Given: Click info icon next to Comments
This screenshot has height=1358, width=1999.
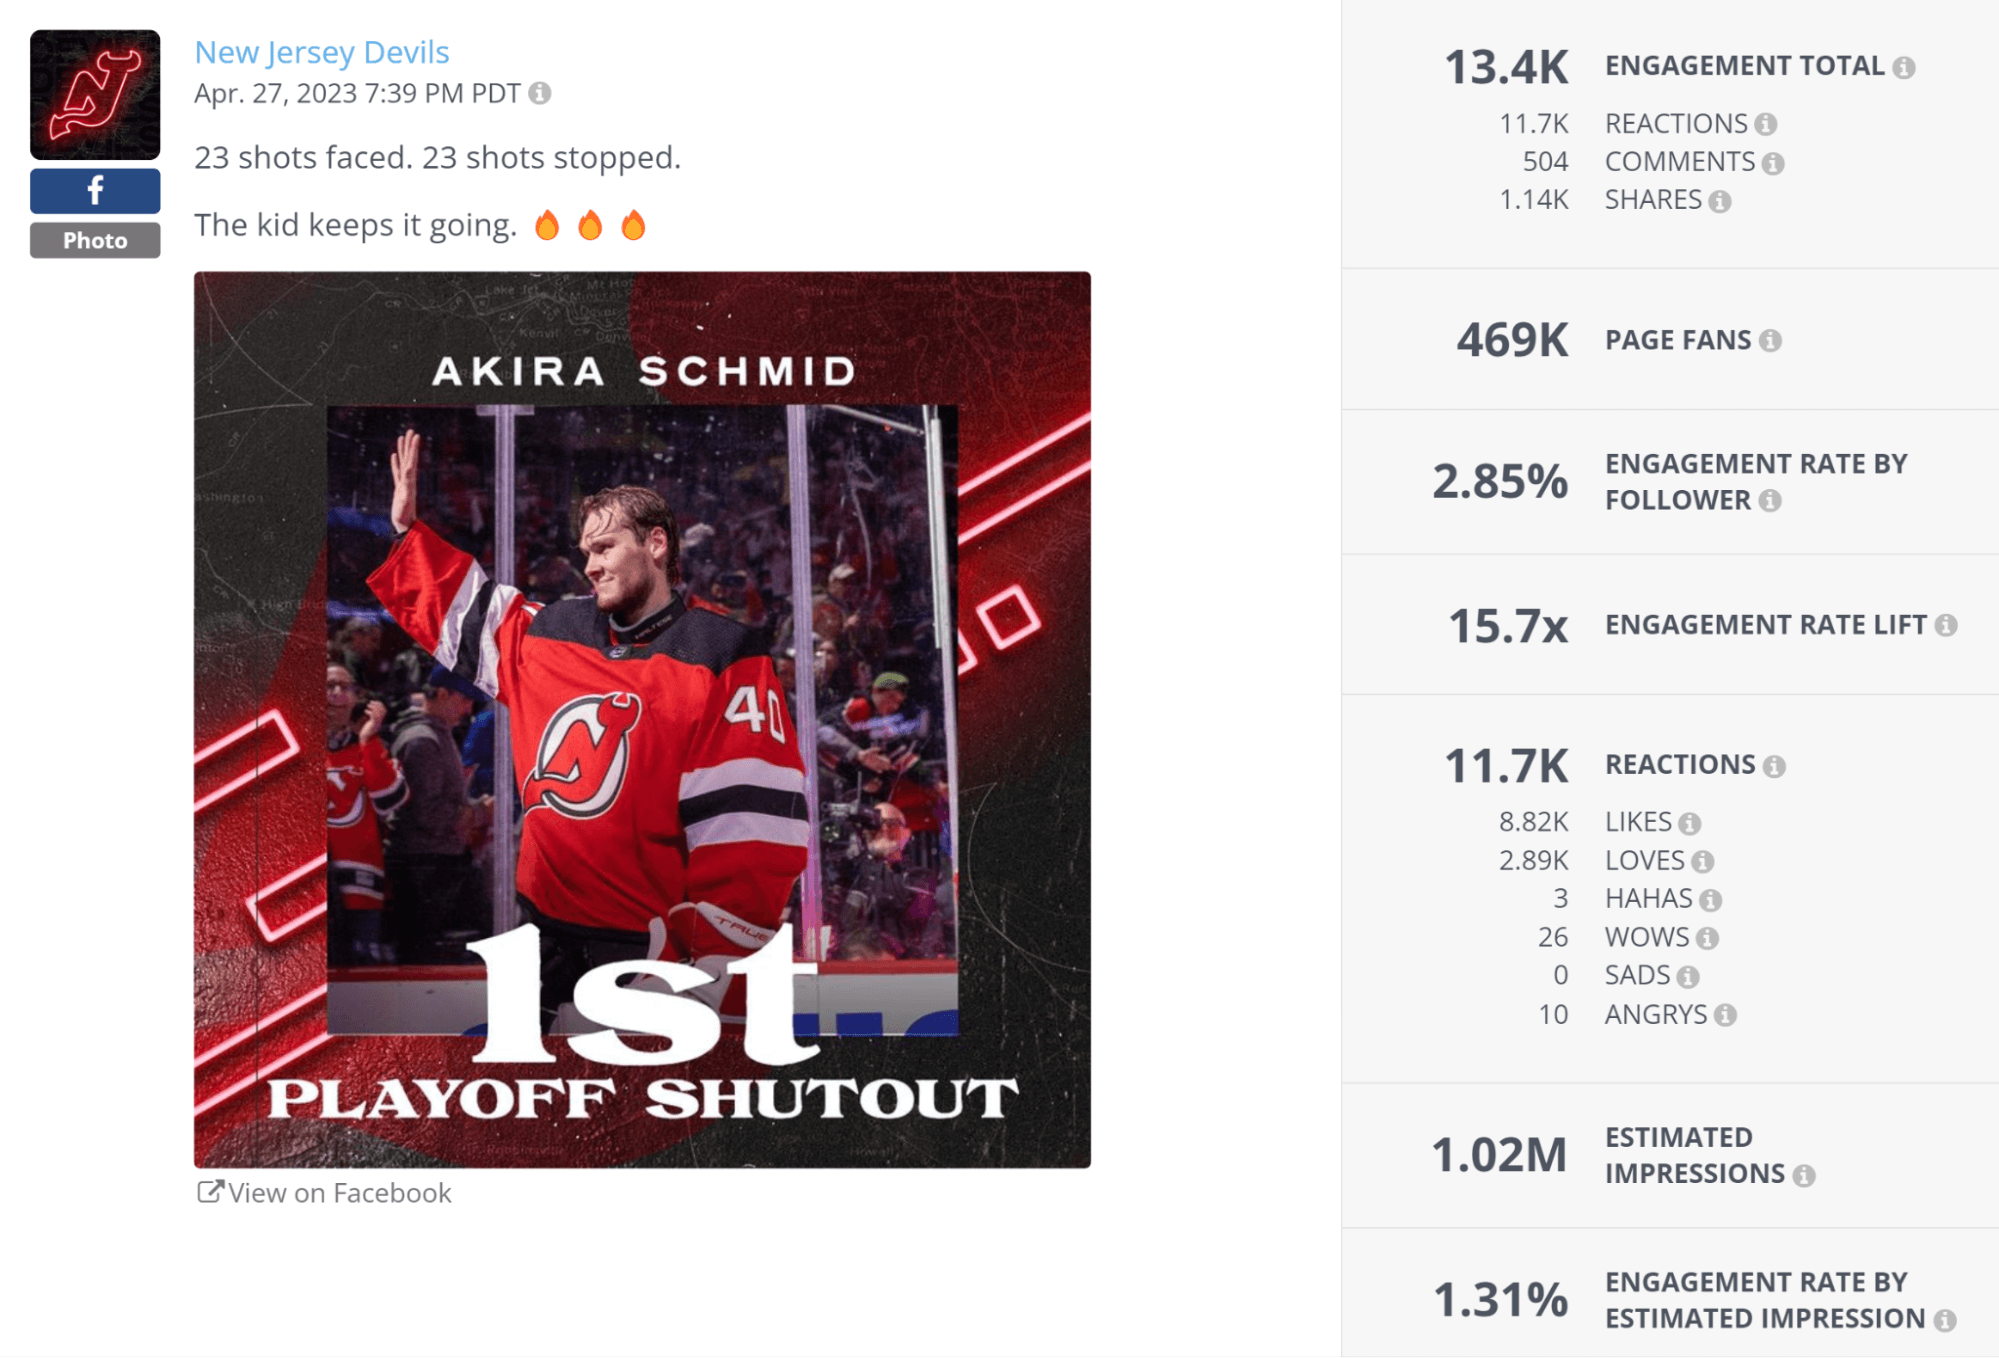Looking at the screenshot, I should pos(1773,163).
